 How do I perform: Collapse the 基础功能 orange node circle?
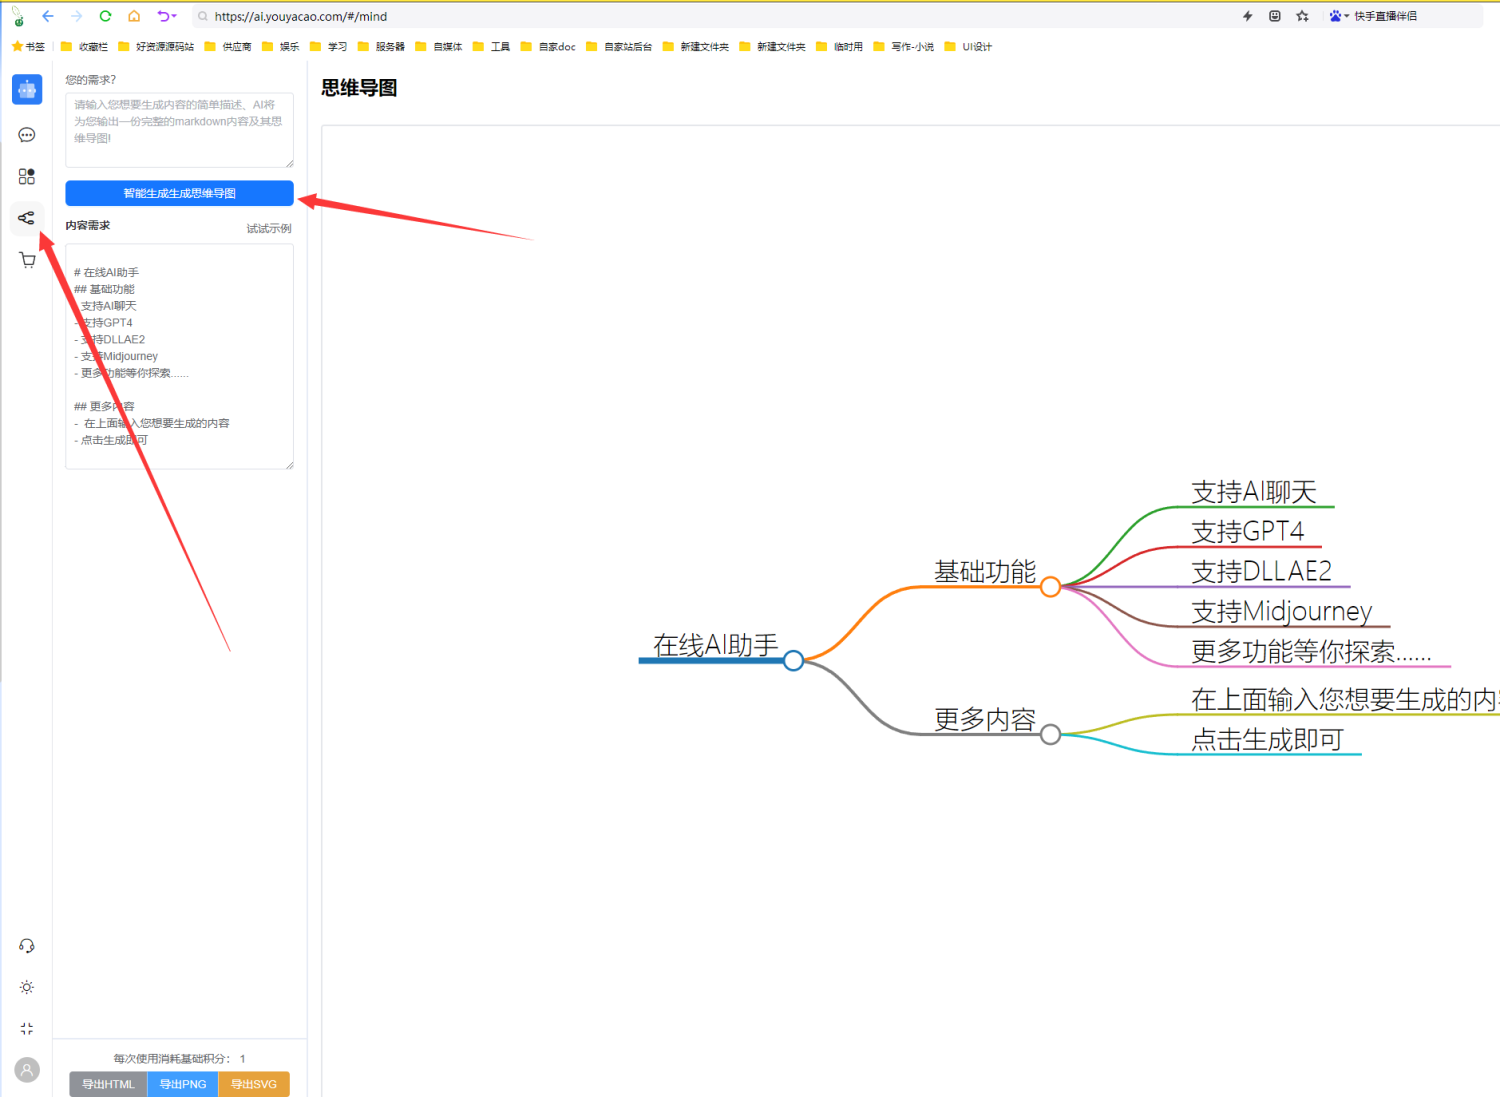1050,587
